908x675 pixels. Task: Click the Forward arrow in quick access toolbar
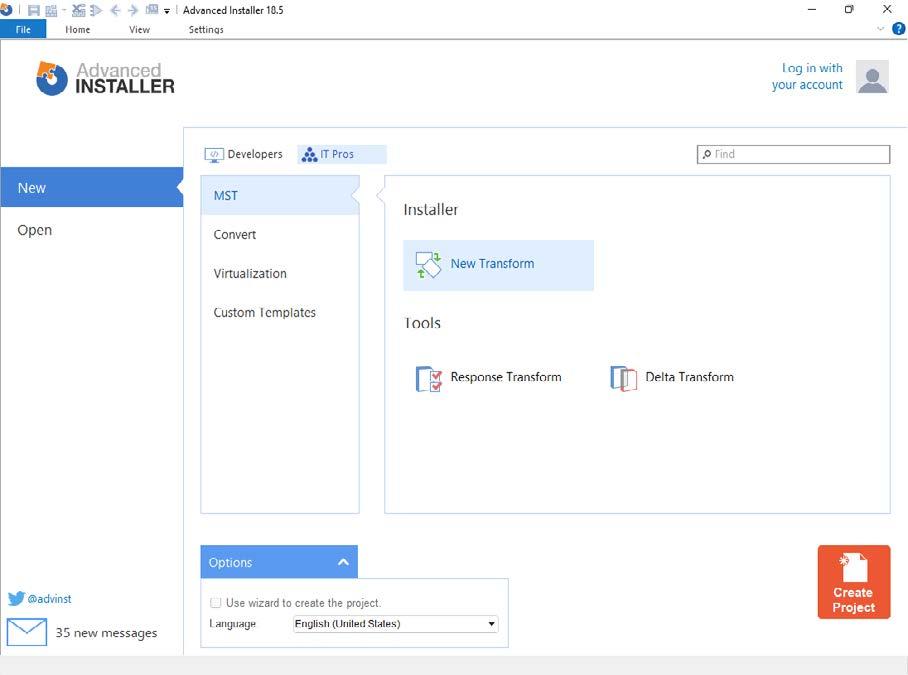(133, 10)
